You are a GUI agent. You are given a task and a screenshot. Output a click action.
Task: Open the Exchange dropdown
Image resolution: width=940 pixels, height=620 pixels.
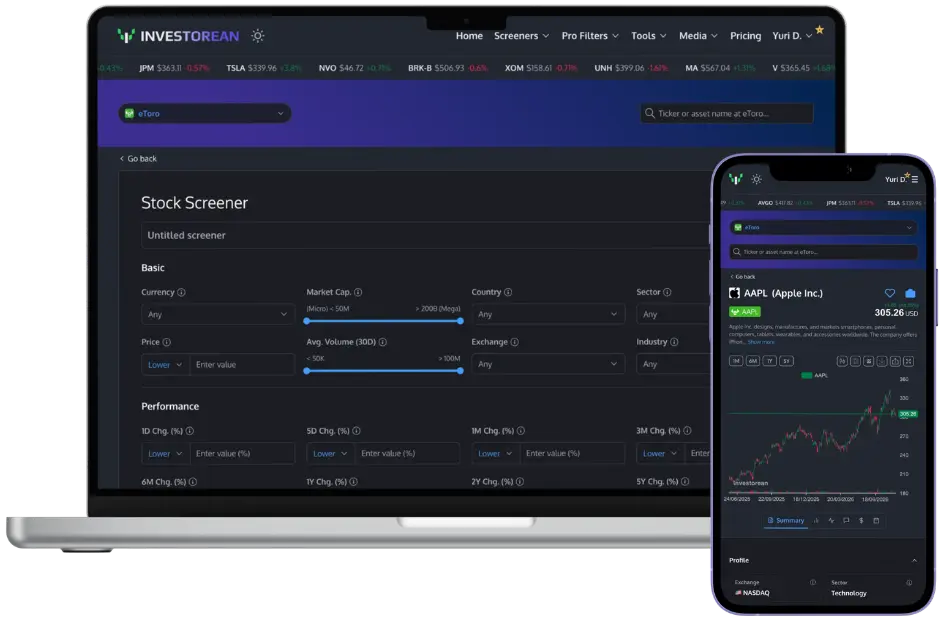(x=548, y=364)
